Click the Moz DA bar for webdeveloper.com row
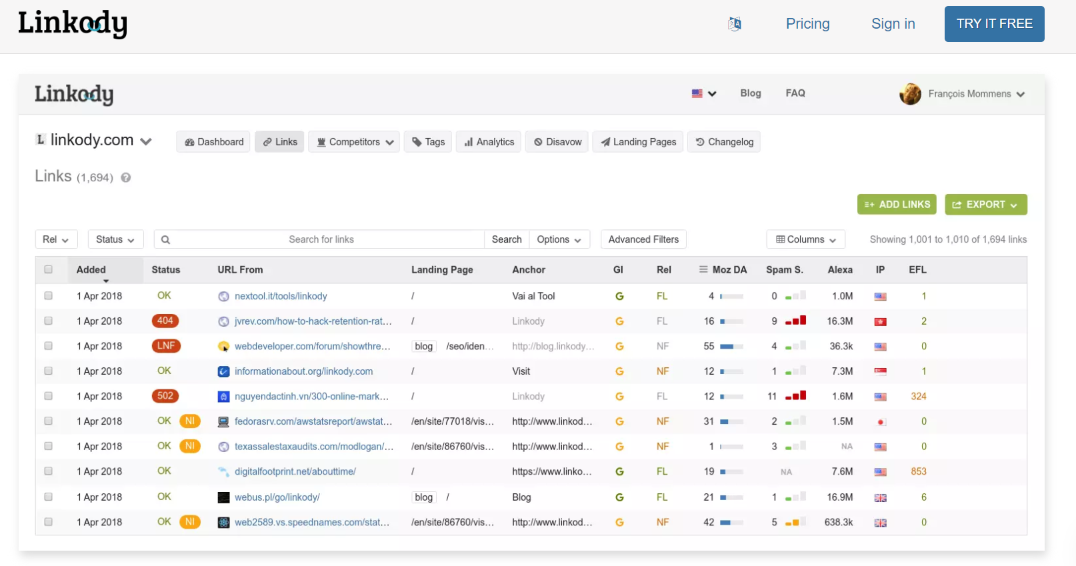Viewport: 1076px width, 566px height. click(732, 346)
